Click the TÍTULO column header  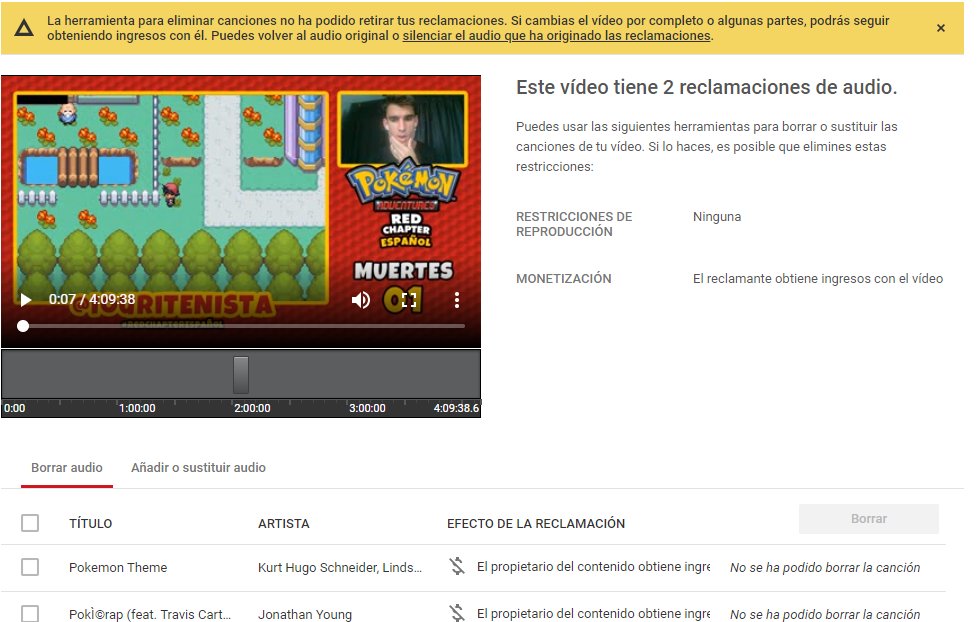[90, 524]
